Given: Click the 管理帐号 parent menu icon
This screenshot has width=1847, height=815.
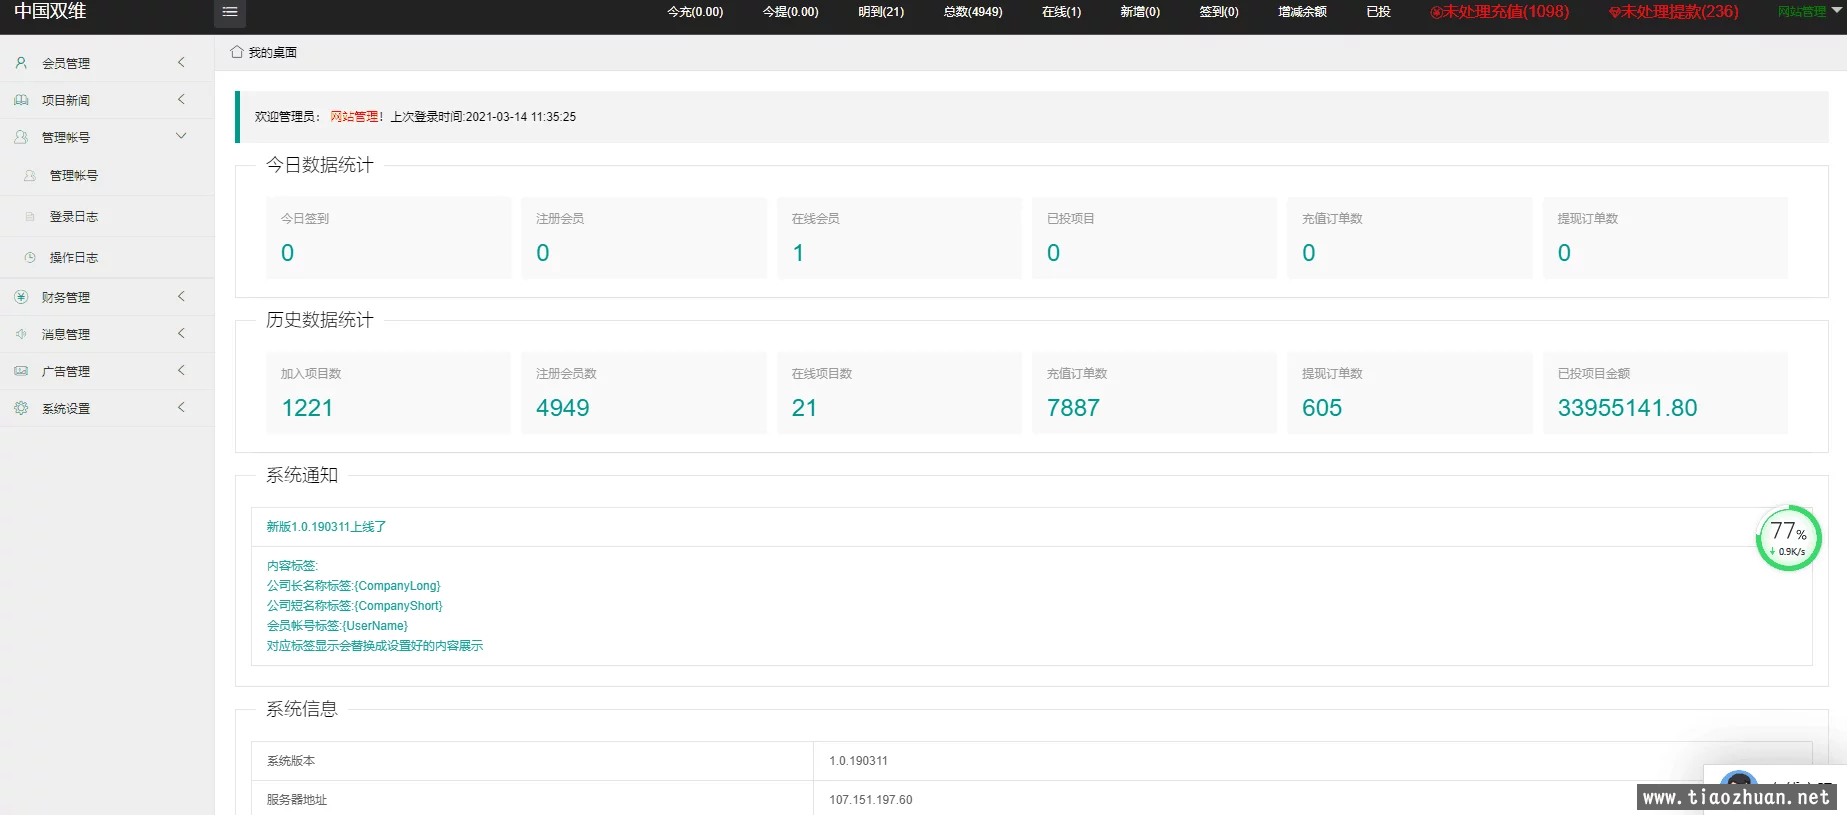Looking at the screenshot, I should (21, 137).
